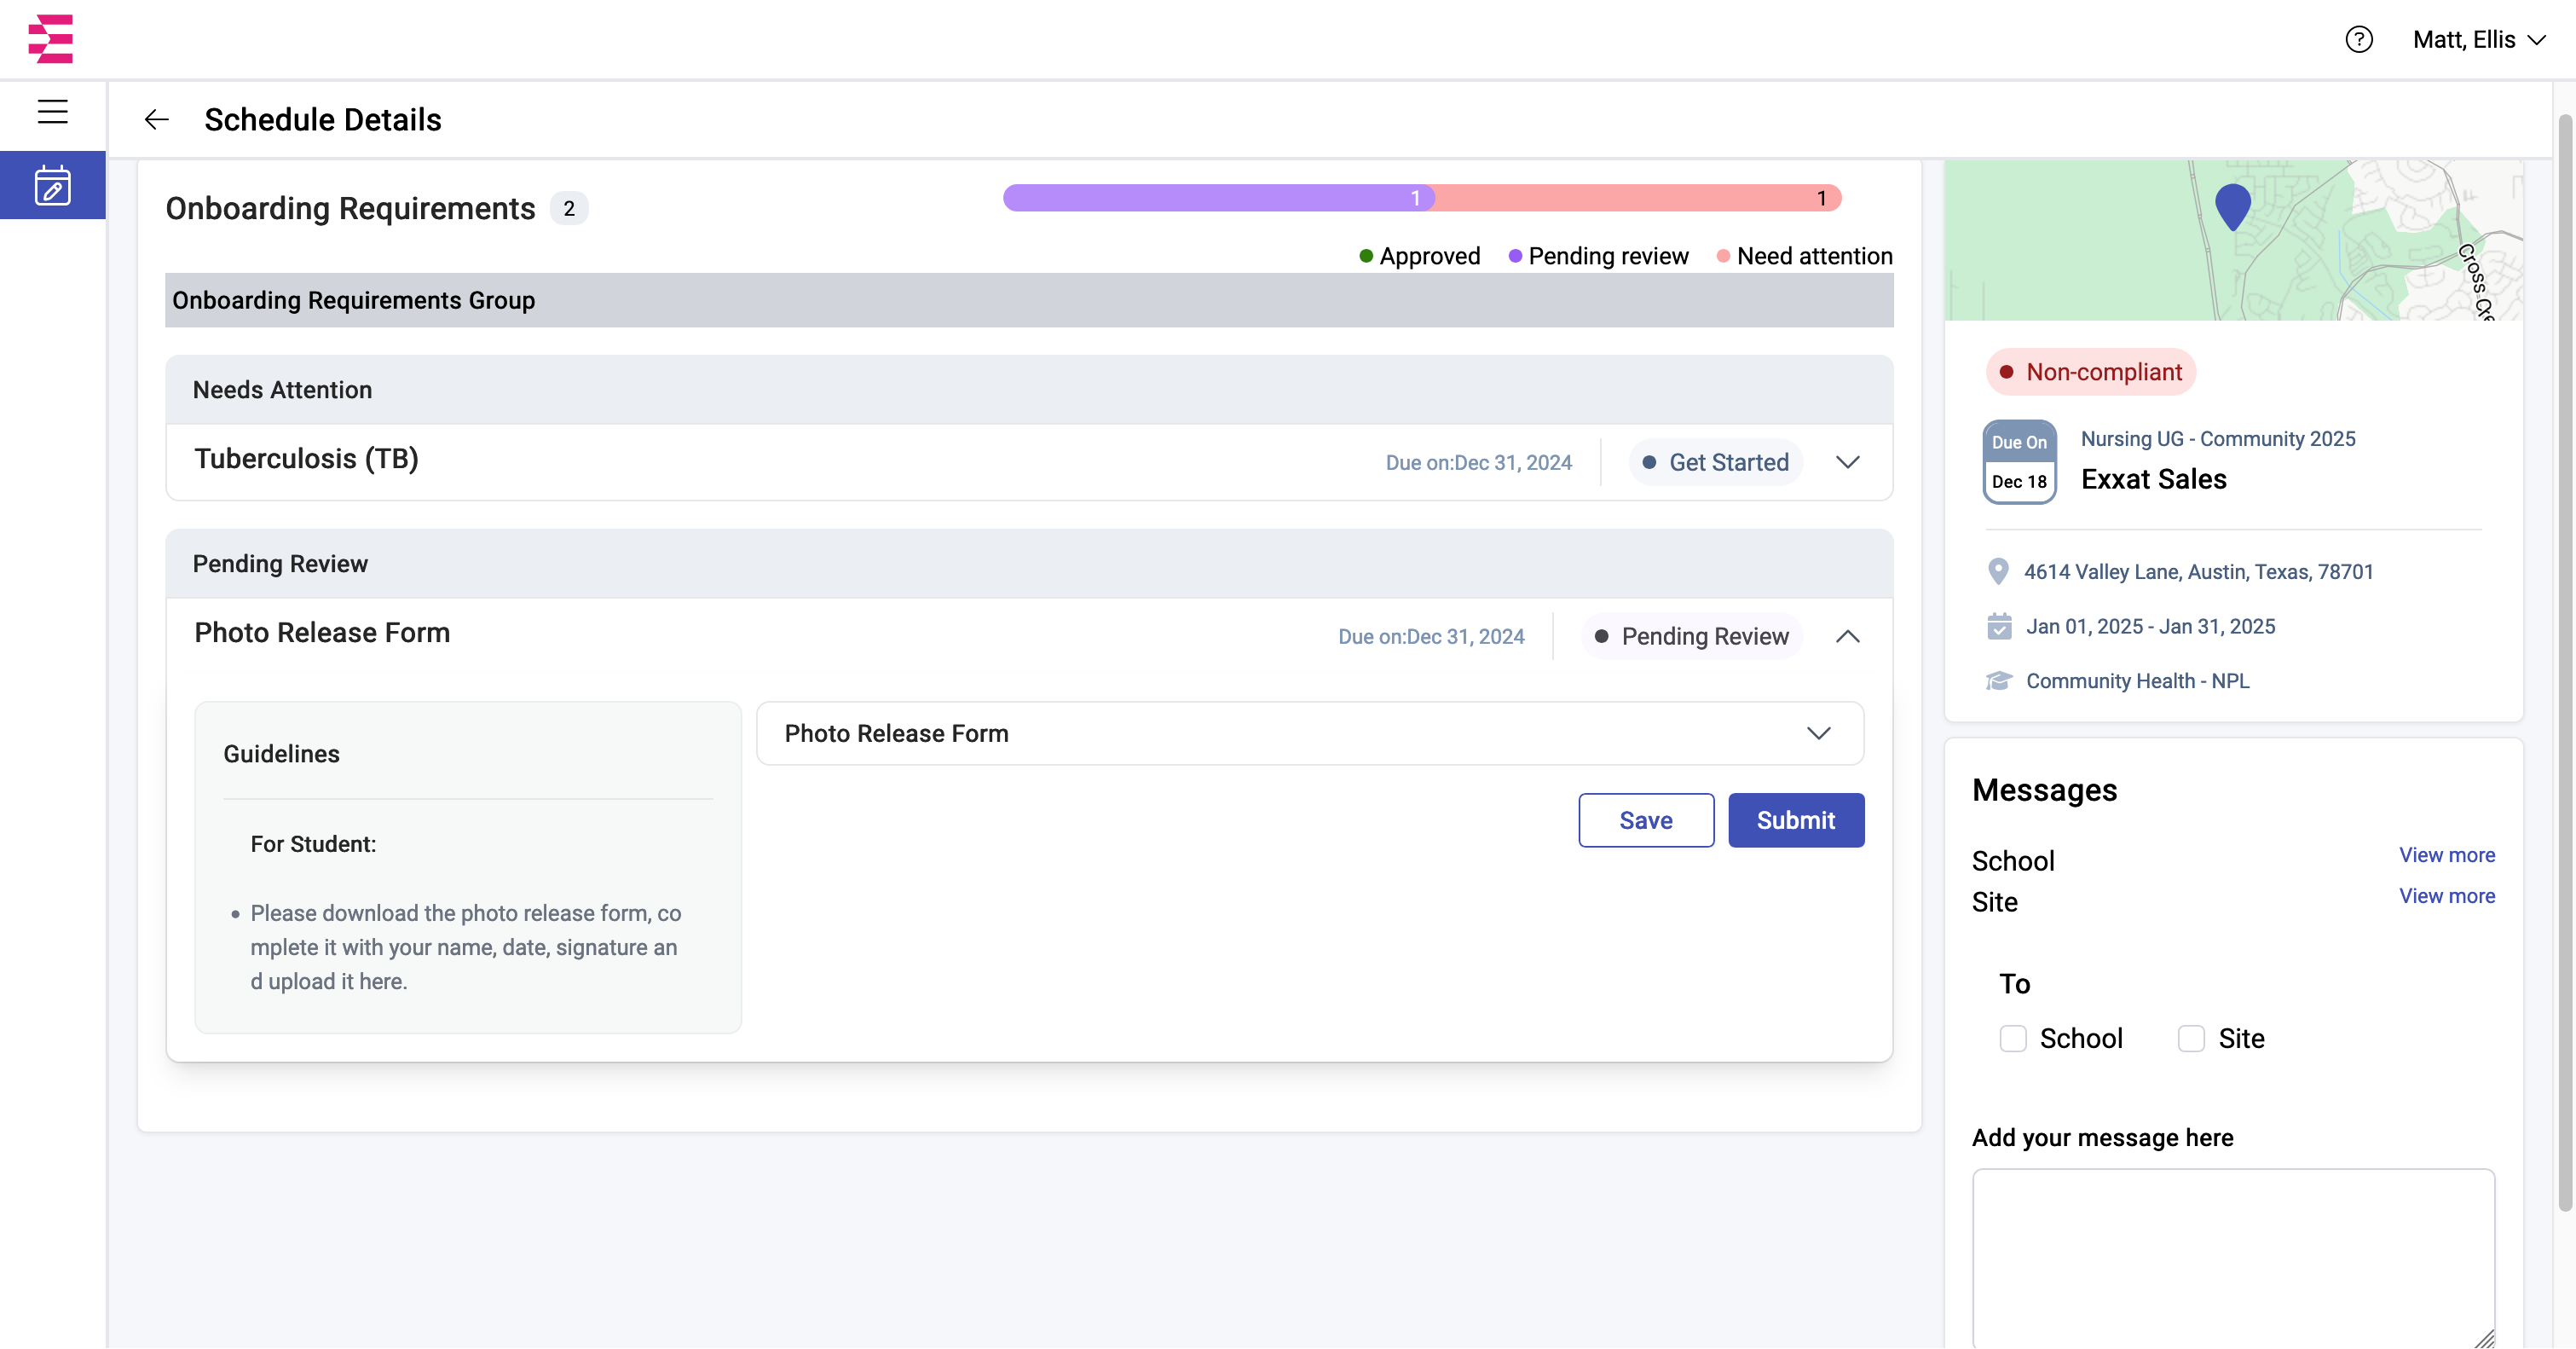
Task: Click the photo release form guideline text
Action: click(x=465, y=947)
